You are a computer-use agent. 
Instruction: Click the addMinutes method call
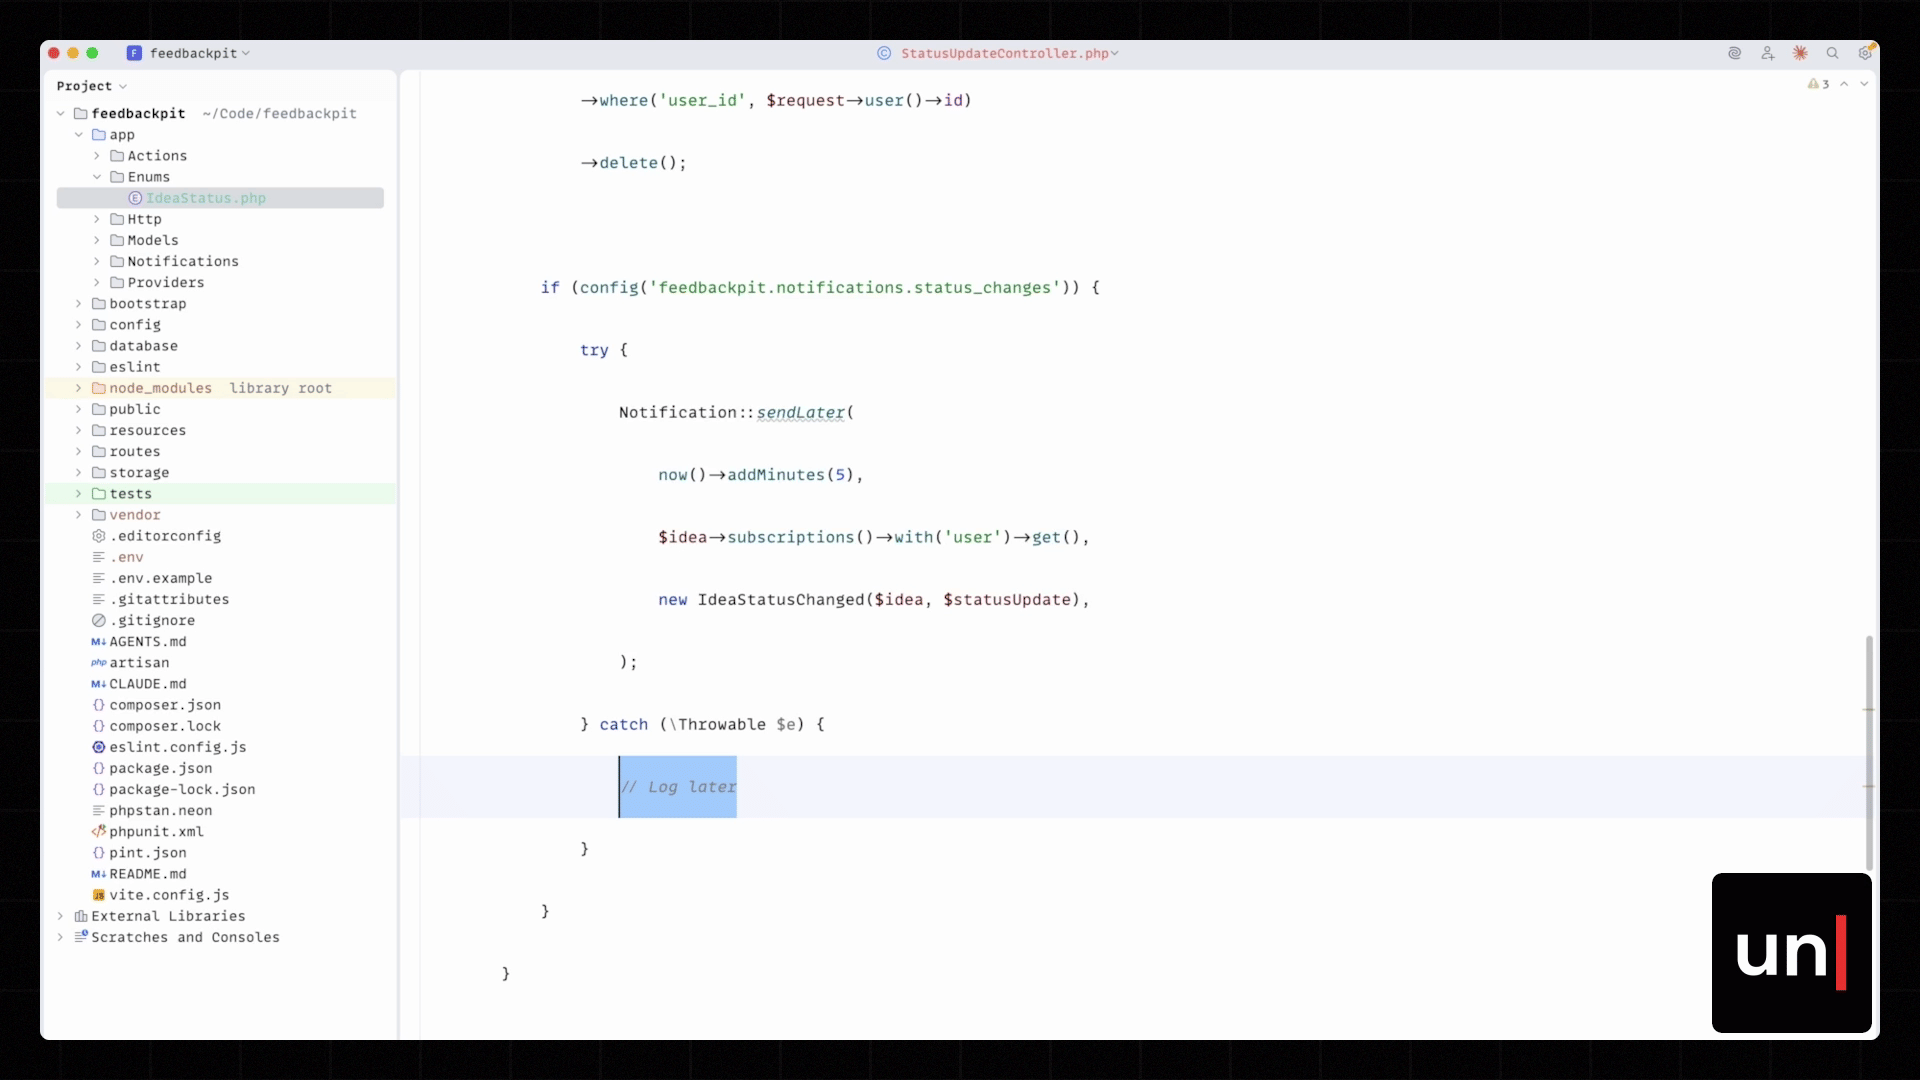(776, 475)
